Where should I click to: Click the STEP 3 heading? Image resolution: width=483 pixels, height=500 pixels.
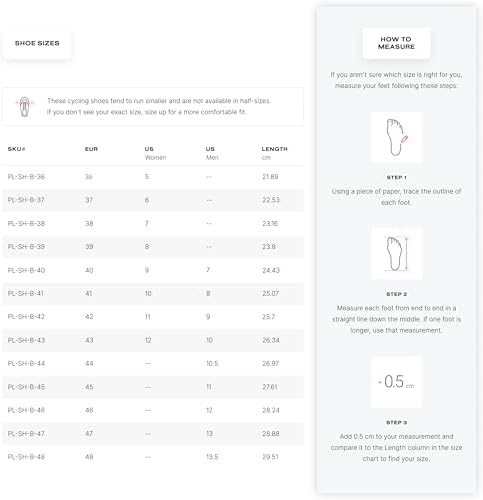396,422
